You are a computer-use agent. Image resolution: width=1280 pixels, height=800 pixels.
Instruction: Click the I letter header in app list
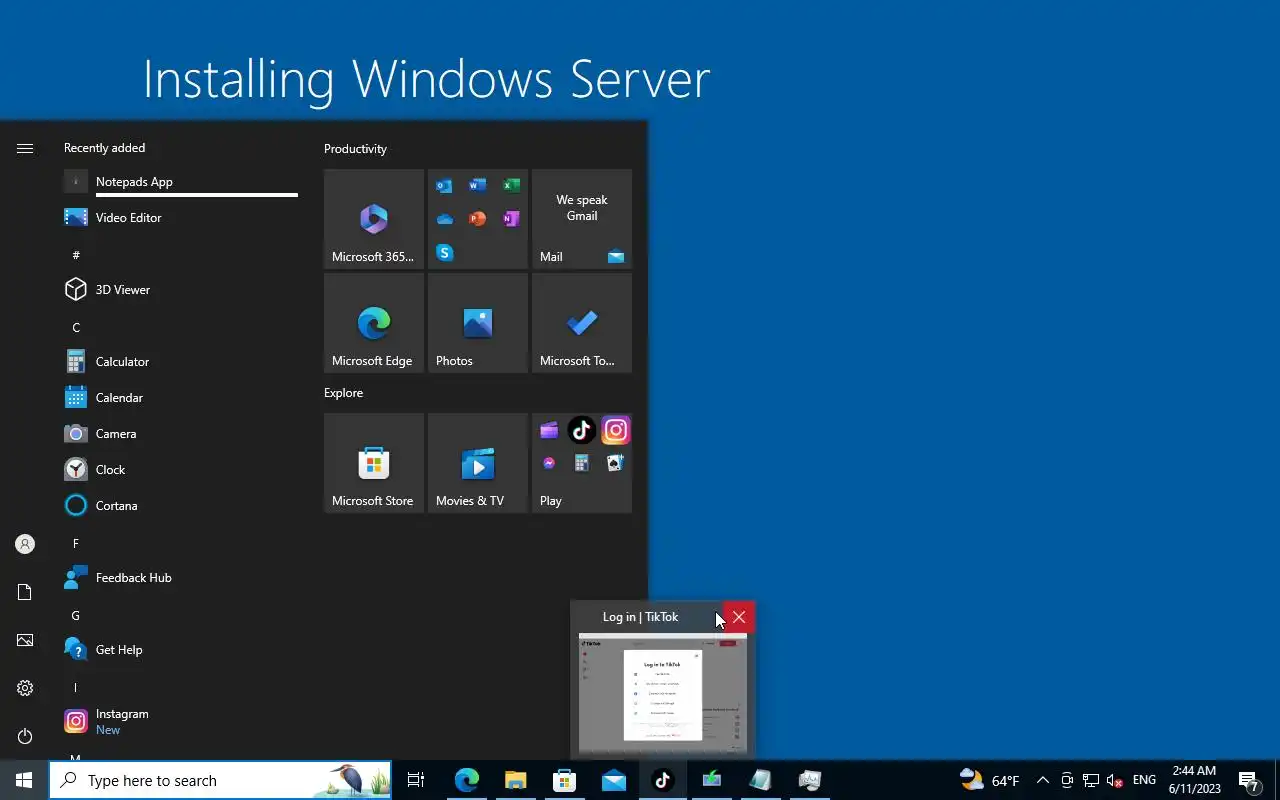[76, 687]
